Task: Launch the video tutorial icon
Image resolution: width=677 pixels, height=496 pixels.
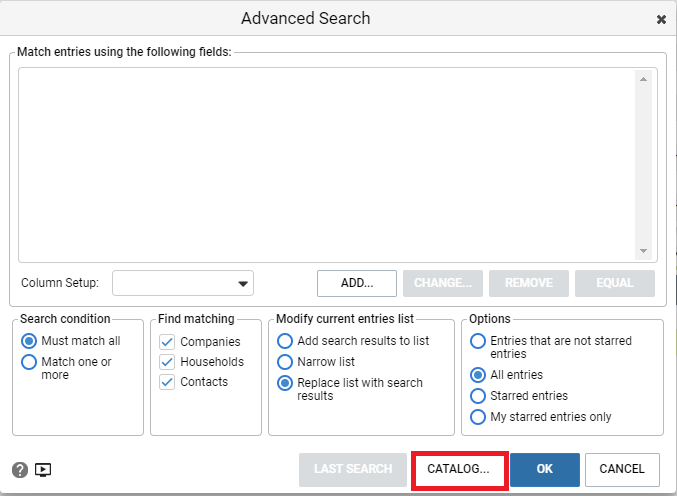Action: [43, 470]
